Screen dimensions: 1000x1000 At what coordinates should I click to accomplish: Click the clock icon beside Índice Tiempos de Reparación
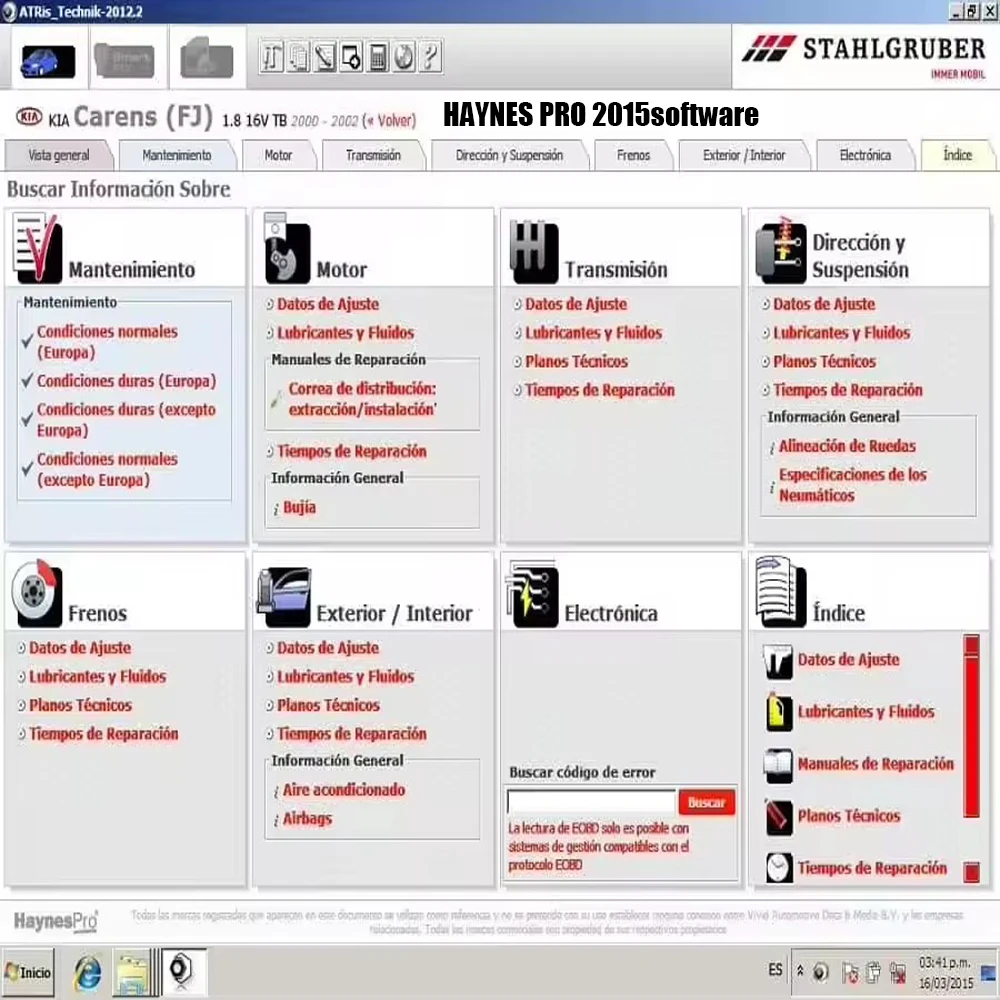tap(779, 869)
